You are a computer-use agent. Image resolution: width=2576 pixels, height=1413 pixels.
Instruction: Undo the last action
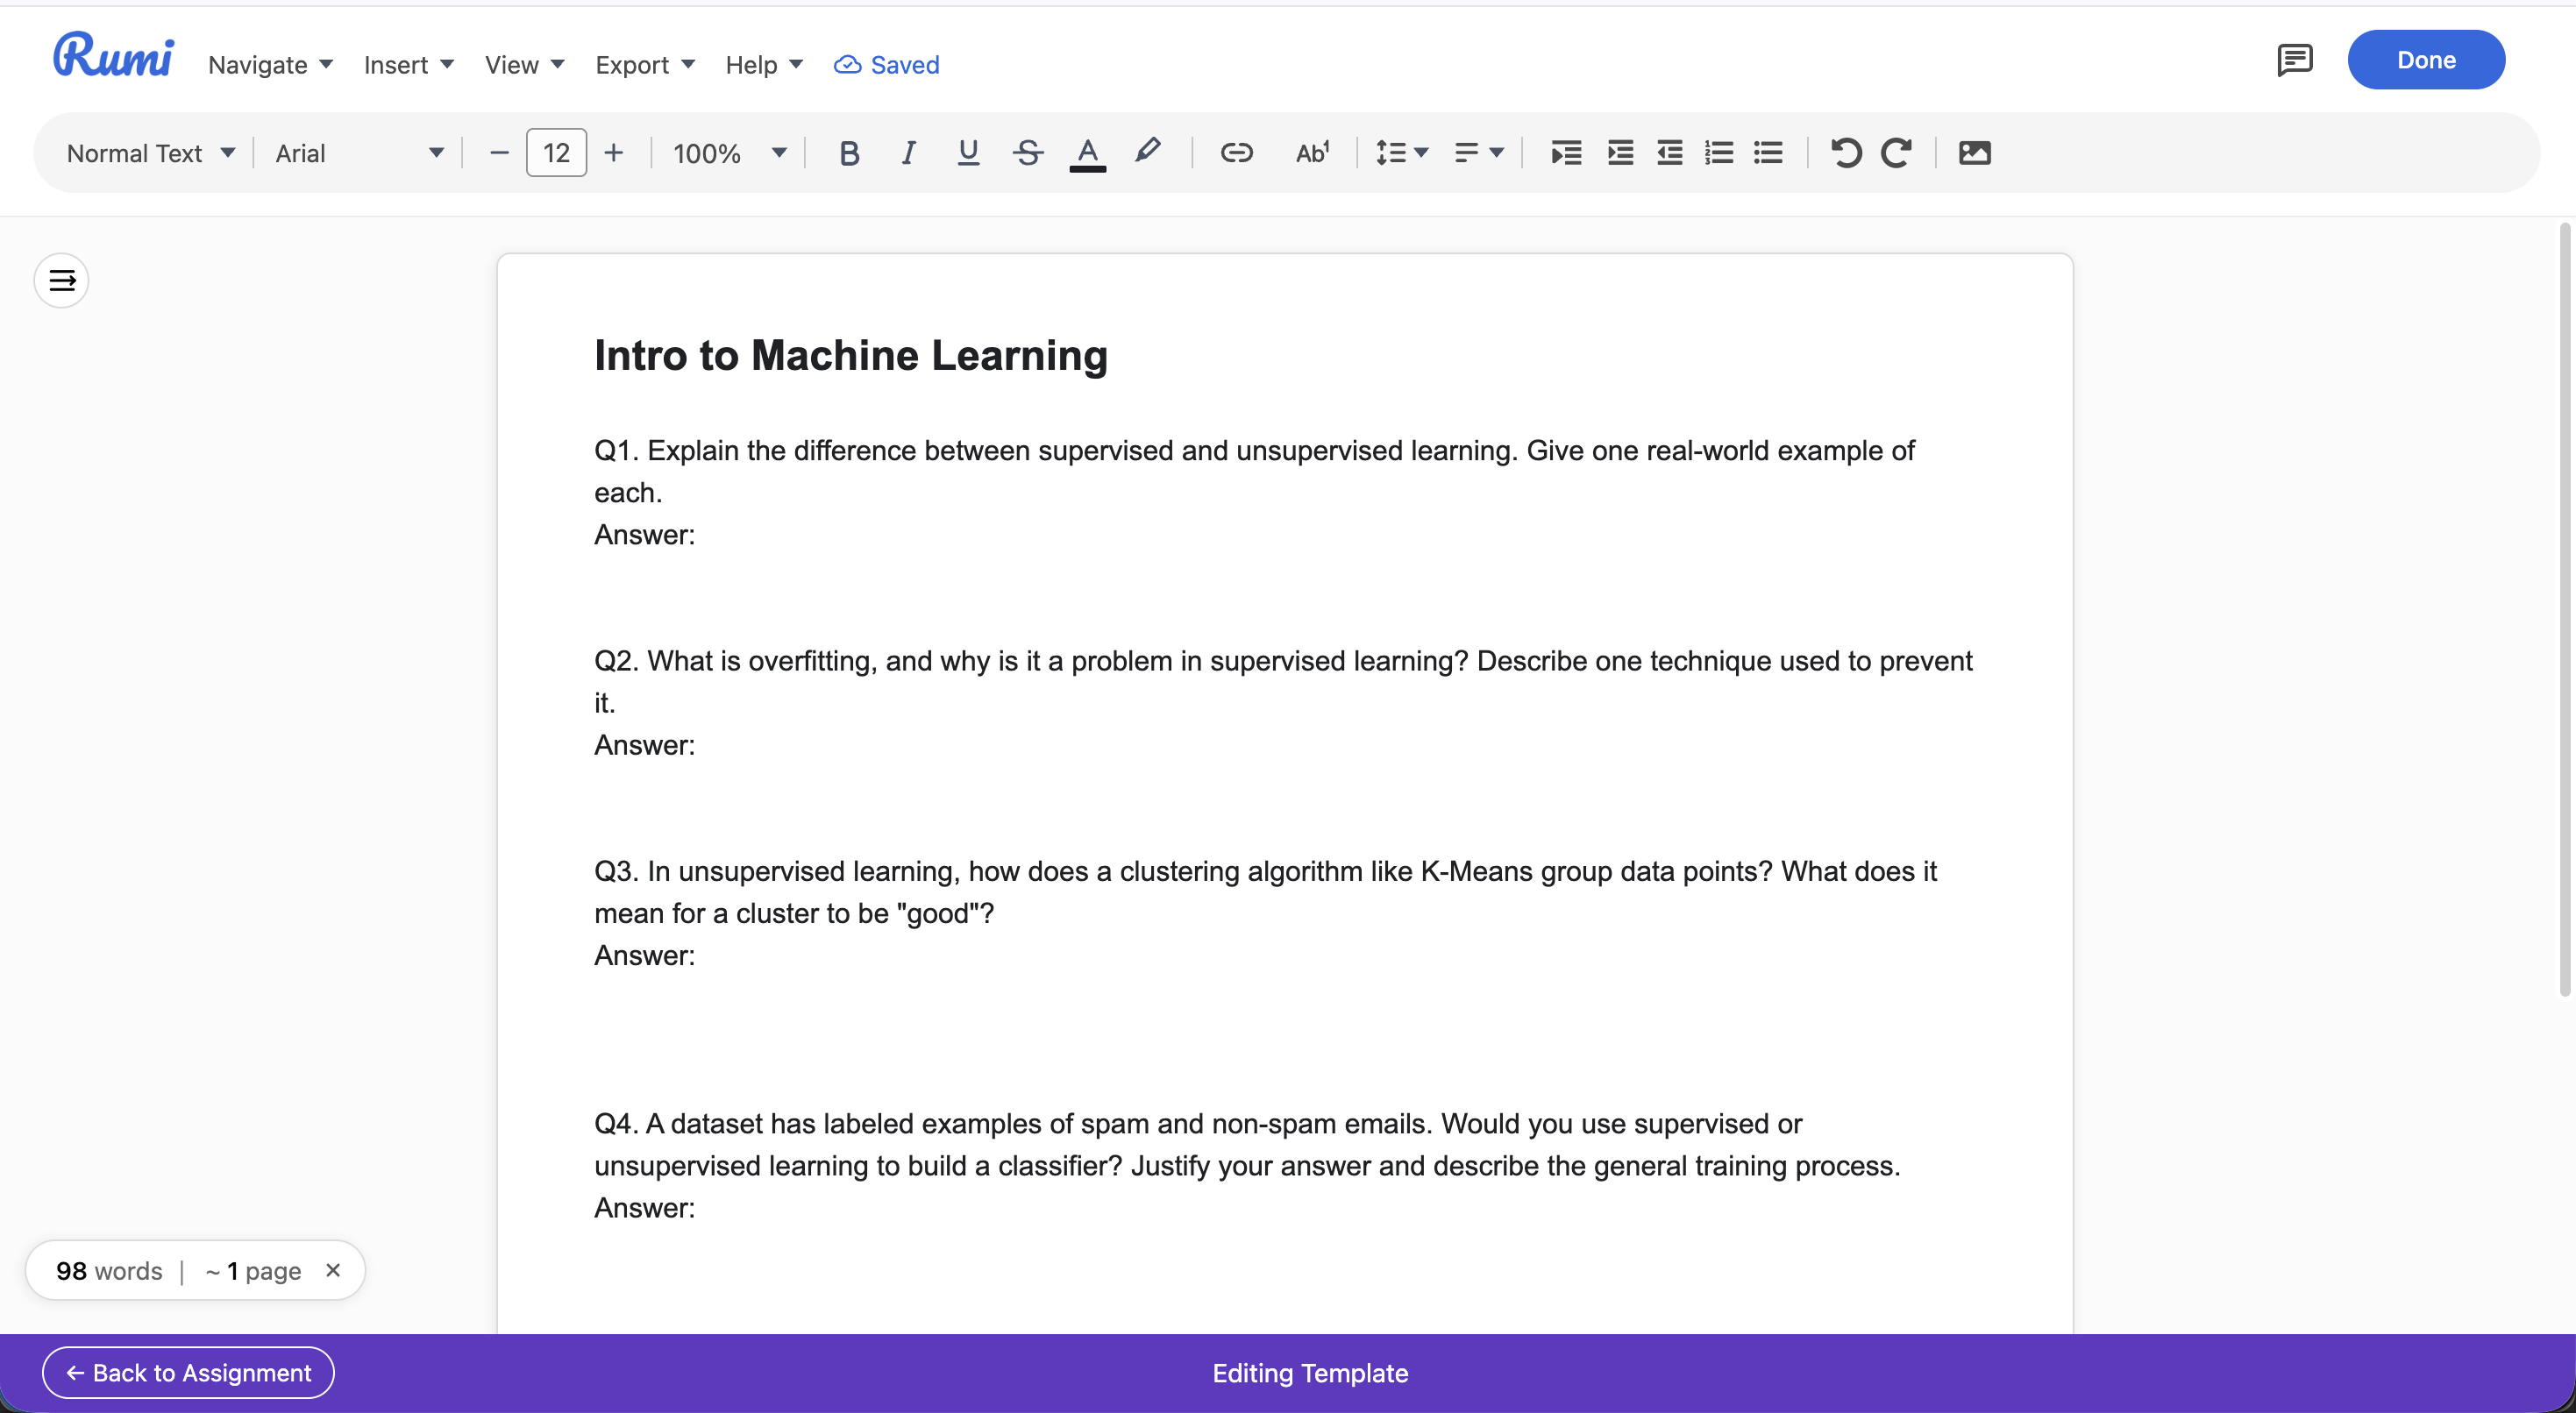[x=1846, y=153]
